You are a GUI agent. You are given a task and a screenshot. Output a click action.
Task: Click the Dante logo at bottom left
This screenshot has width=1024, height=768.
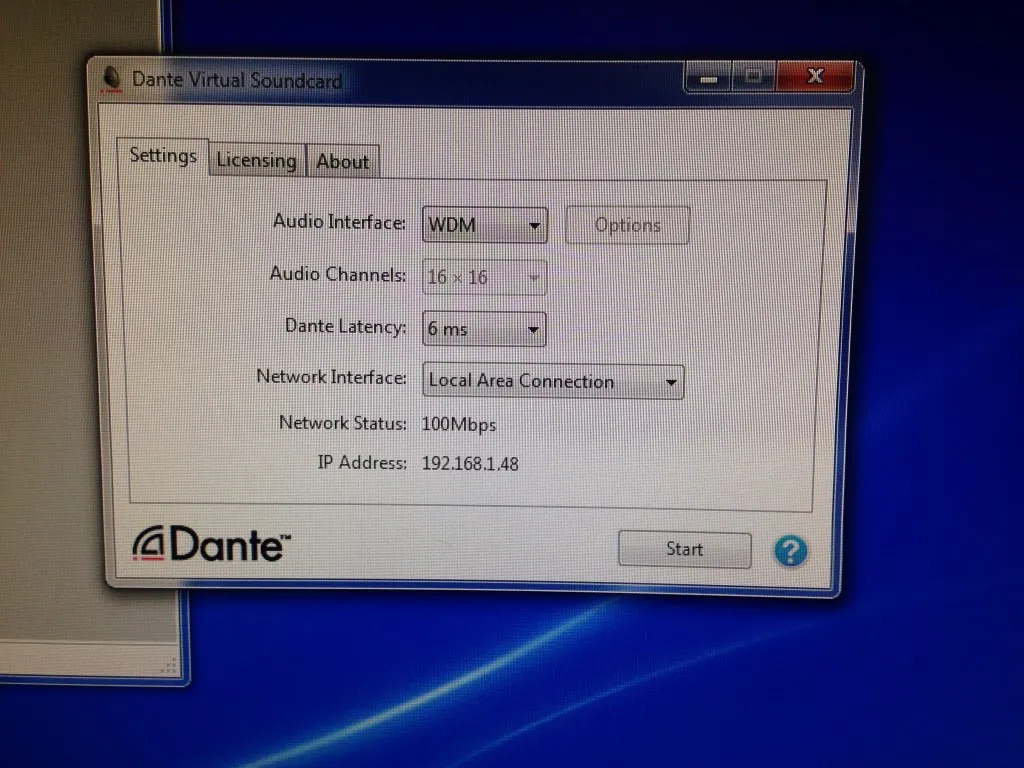212,543
